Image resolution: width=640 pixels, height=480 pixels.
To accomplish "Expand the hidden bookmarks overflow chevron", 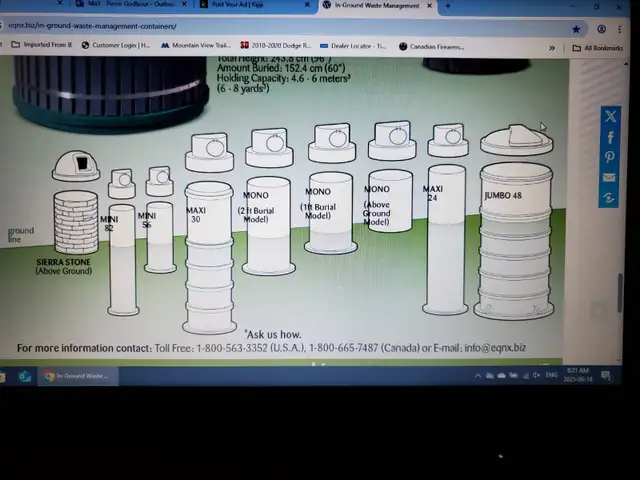I will coord(552,47).
